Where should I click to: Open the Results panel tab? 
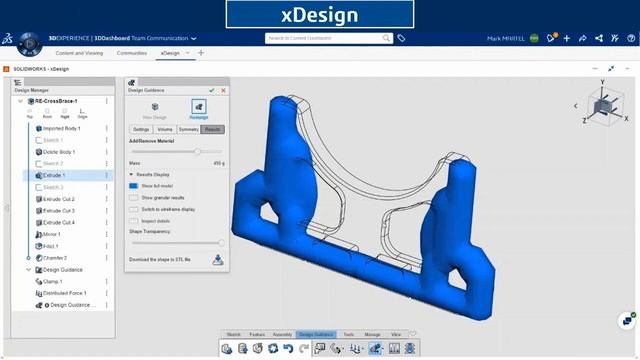213,129
